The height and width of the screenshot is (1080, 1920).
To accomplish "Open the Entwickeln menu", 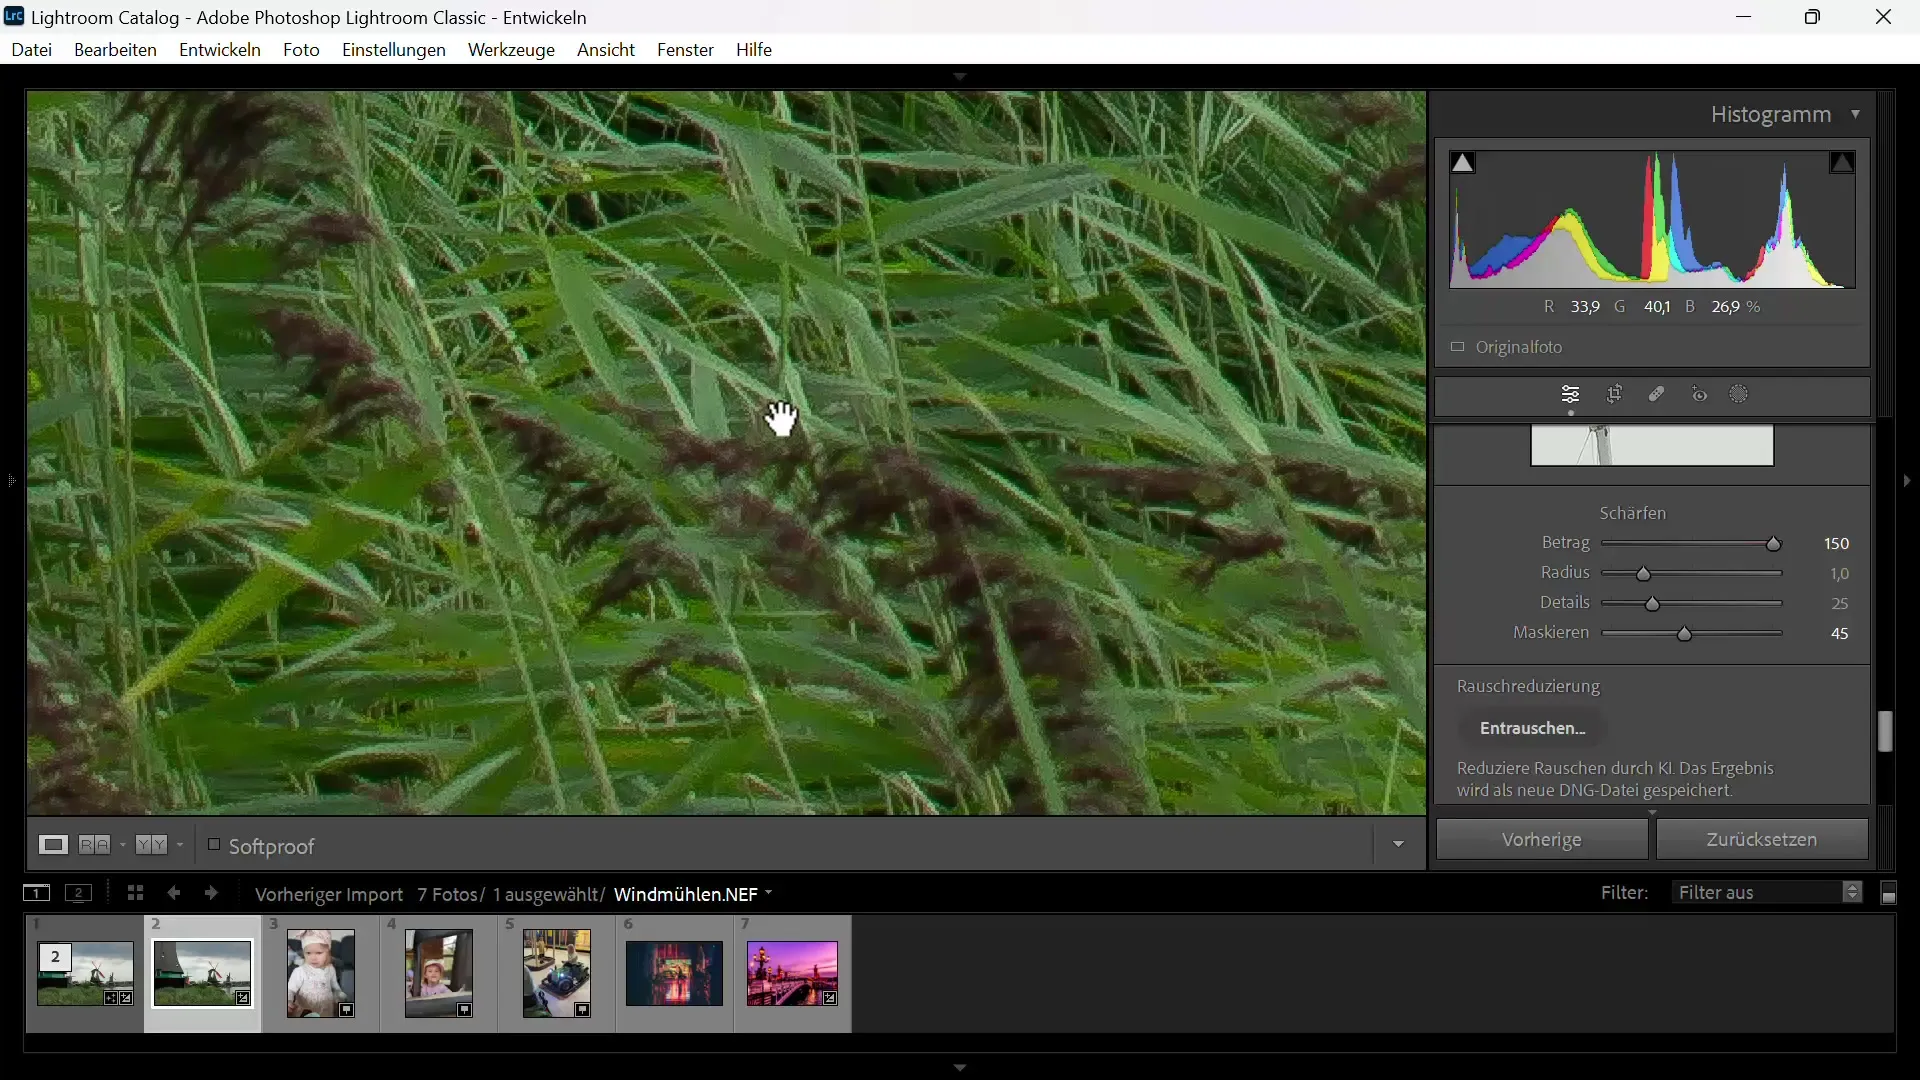I will click(220, 50).
